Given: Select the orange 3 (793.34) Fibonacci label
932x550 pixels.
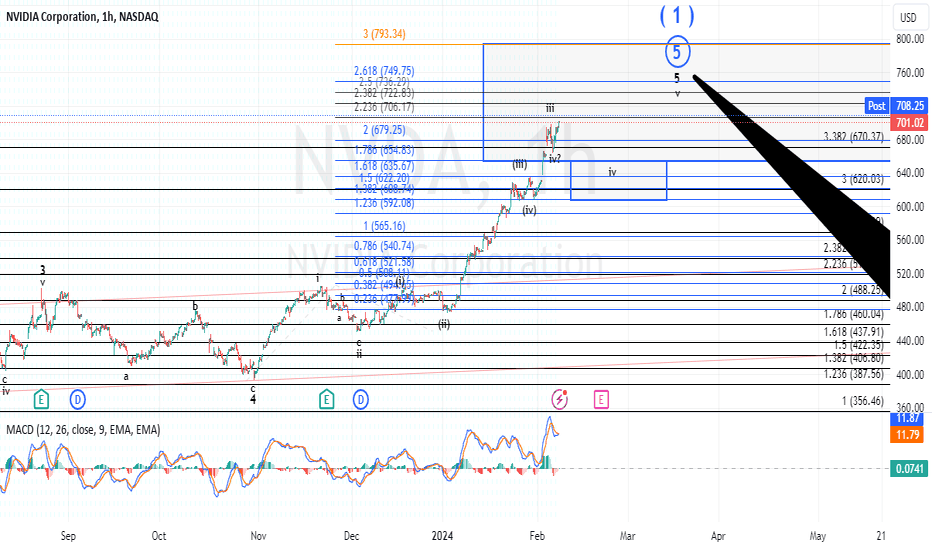Looking at the screenshot, I should click(385, 34).
